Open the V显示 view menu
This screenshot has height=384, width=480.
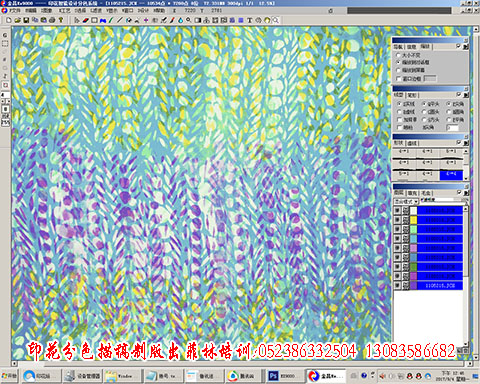[x=112, y=11]
